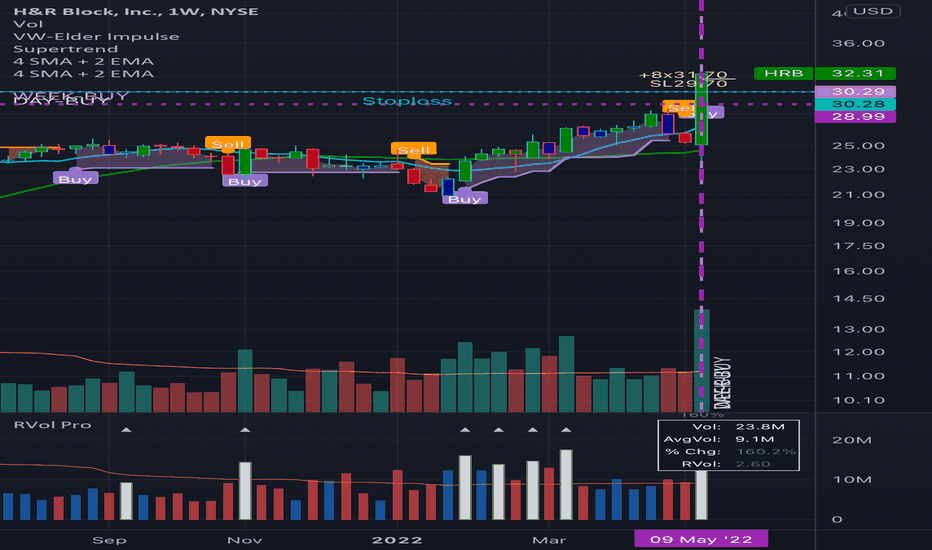
Task: Click the 32.31 last price label
Action: [855, 73]
